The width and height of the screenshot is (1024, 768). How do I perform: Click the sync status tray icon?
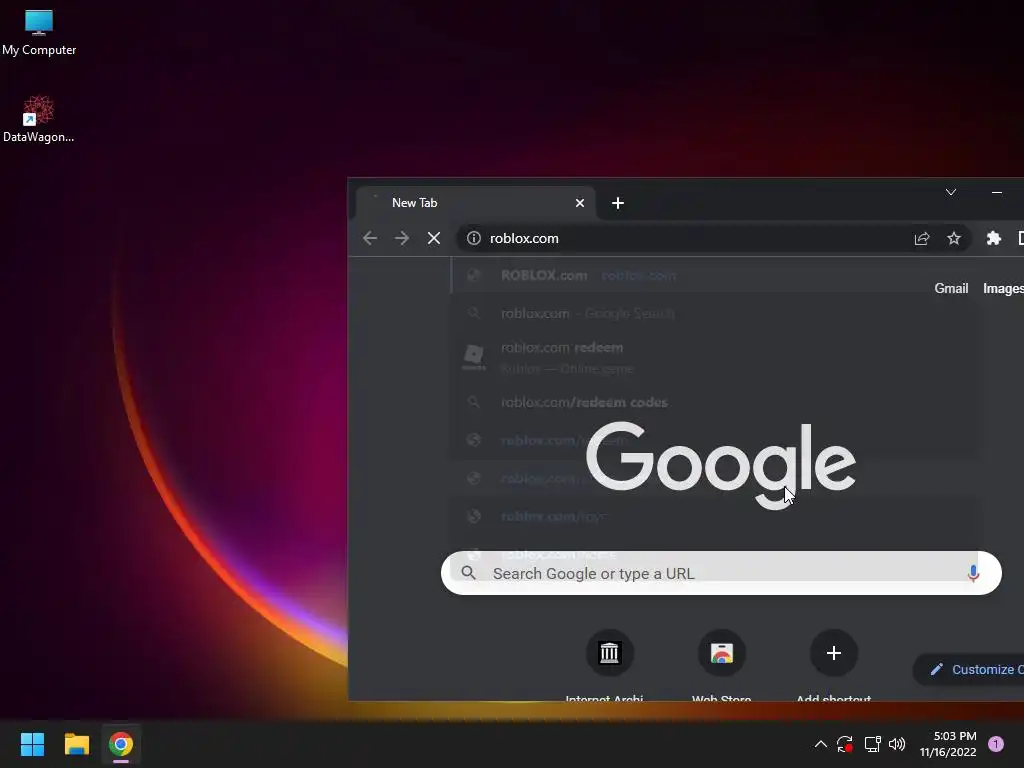[844, 744]
